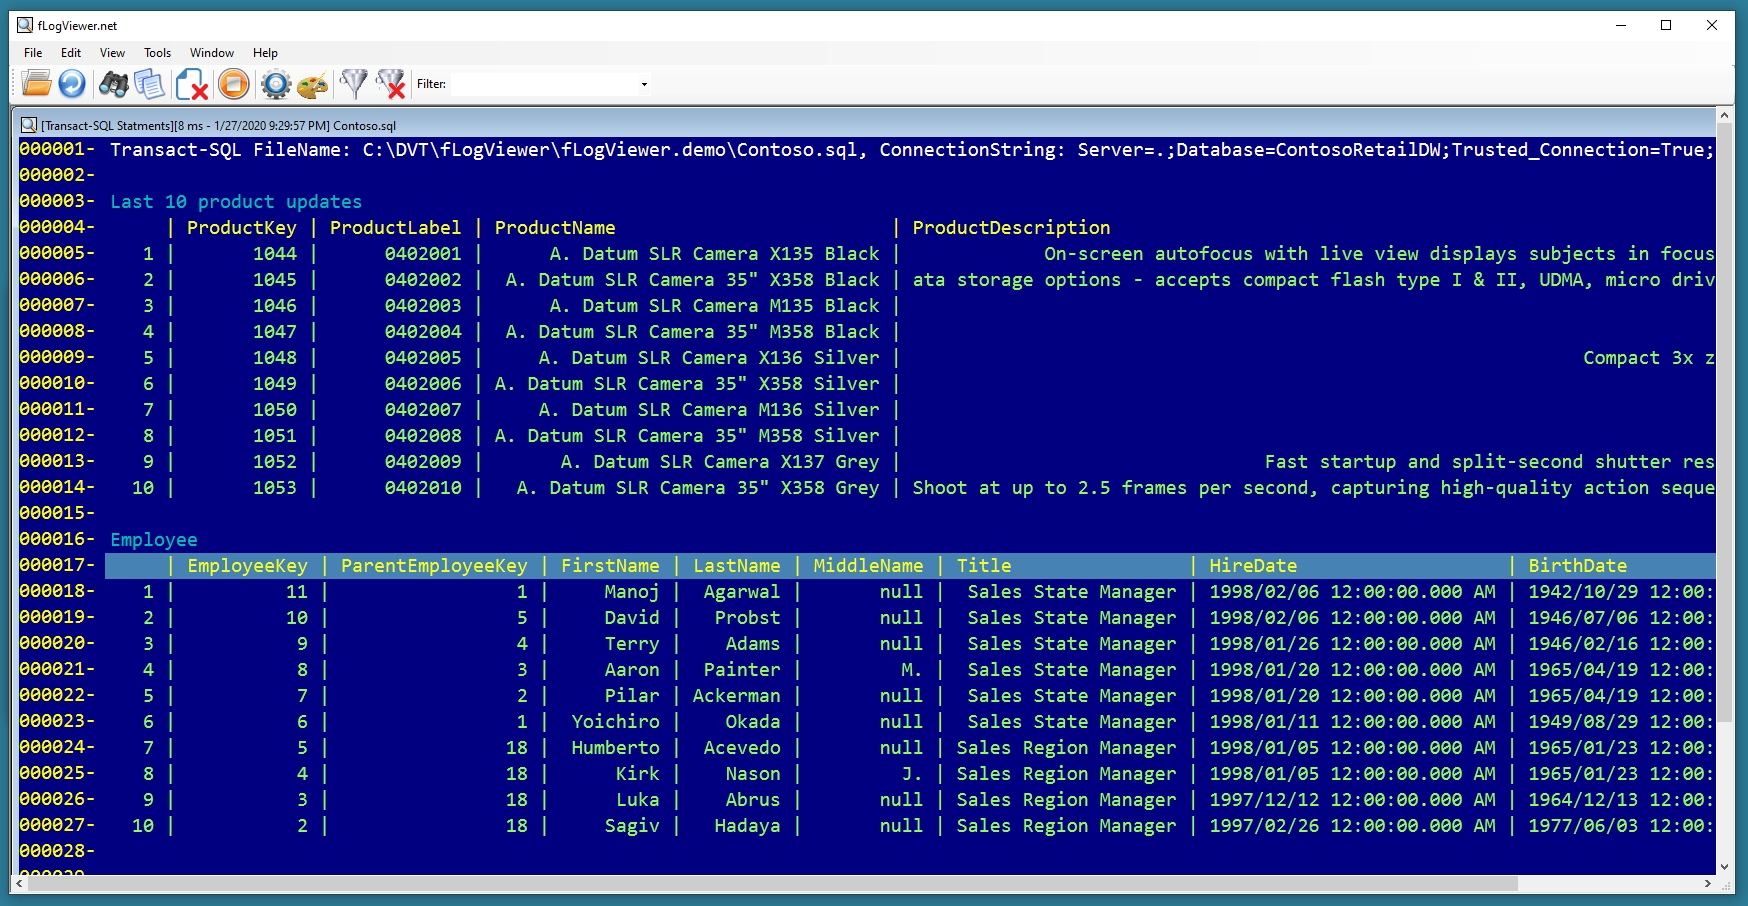Click line number 000001-

[57, 150]
